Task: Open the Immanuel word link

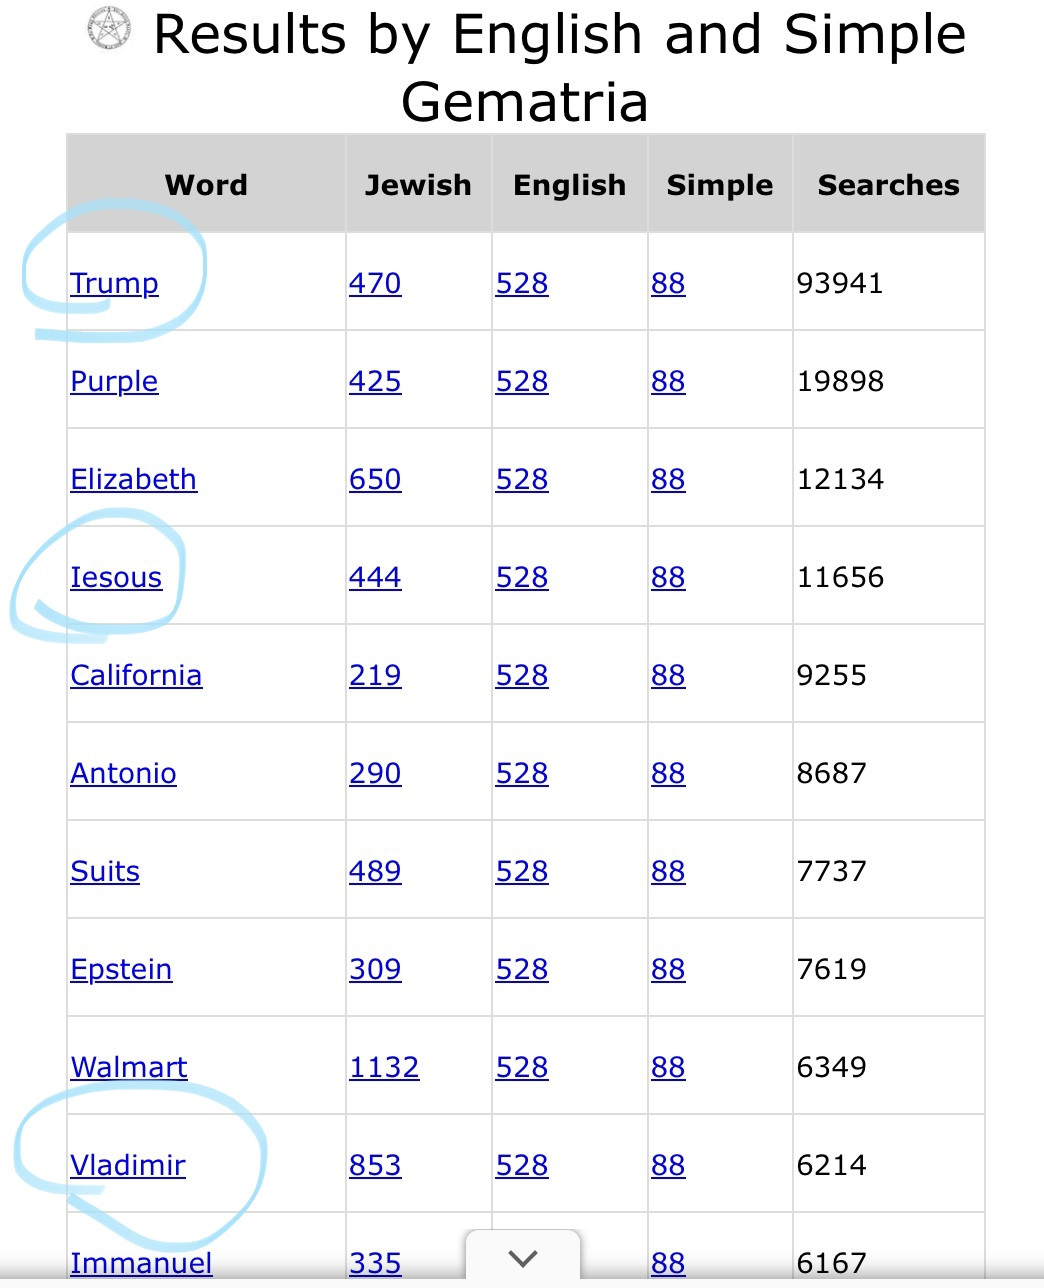Action: [141, 1263]
